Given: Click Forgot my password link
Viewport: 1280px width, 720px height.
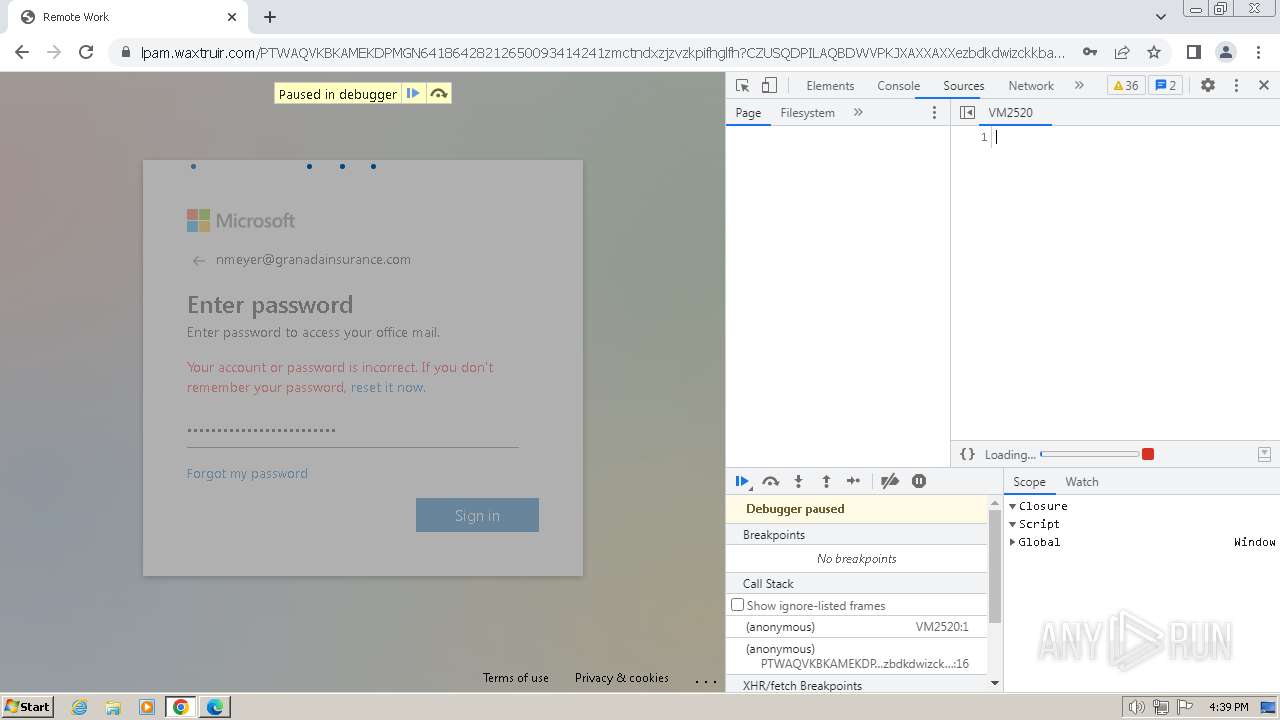Looking at the screenshot, I should pos(247,474).
